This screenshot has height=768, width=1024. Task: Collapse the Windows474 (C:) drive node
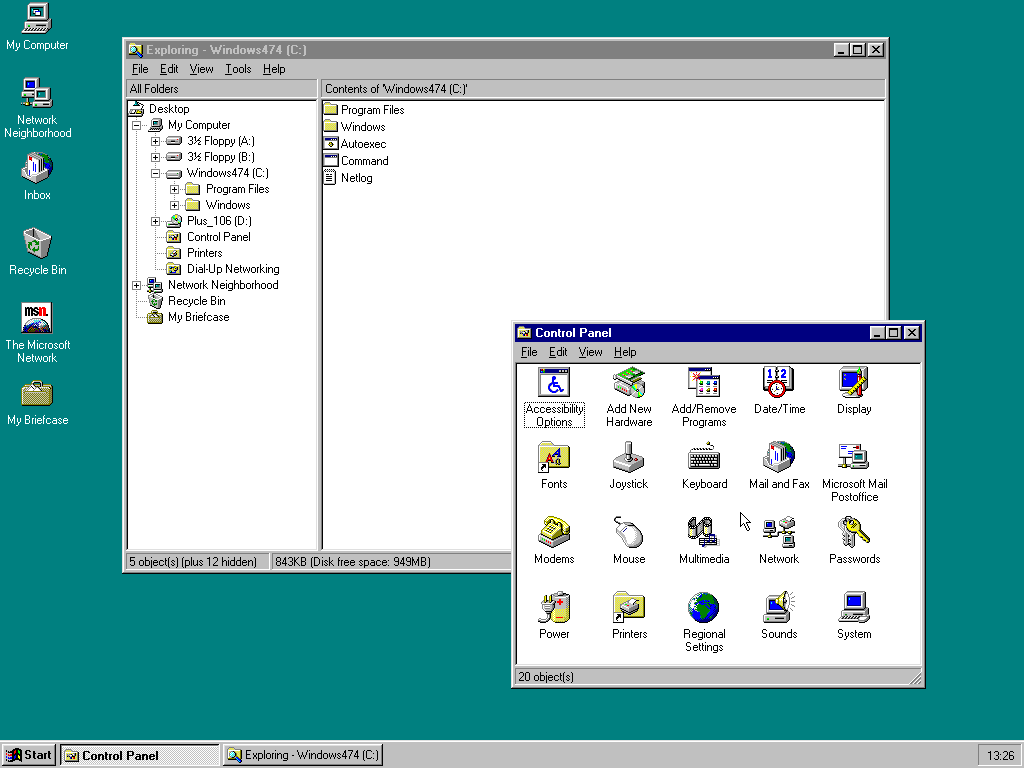(156, 173)
